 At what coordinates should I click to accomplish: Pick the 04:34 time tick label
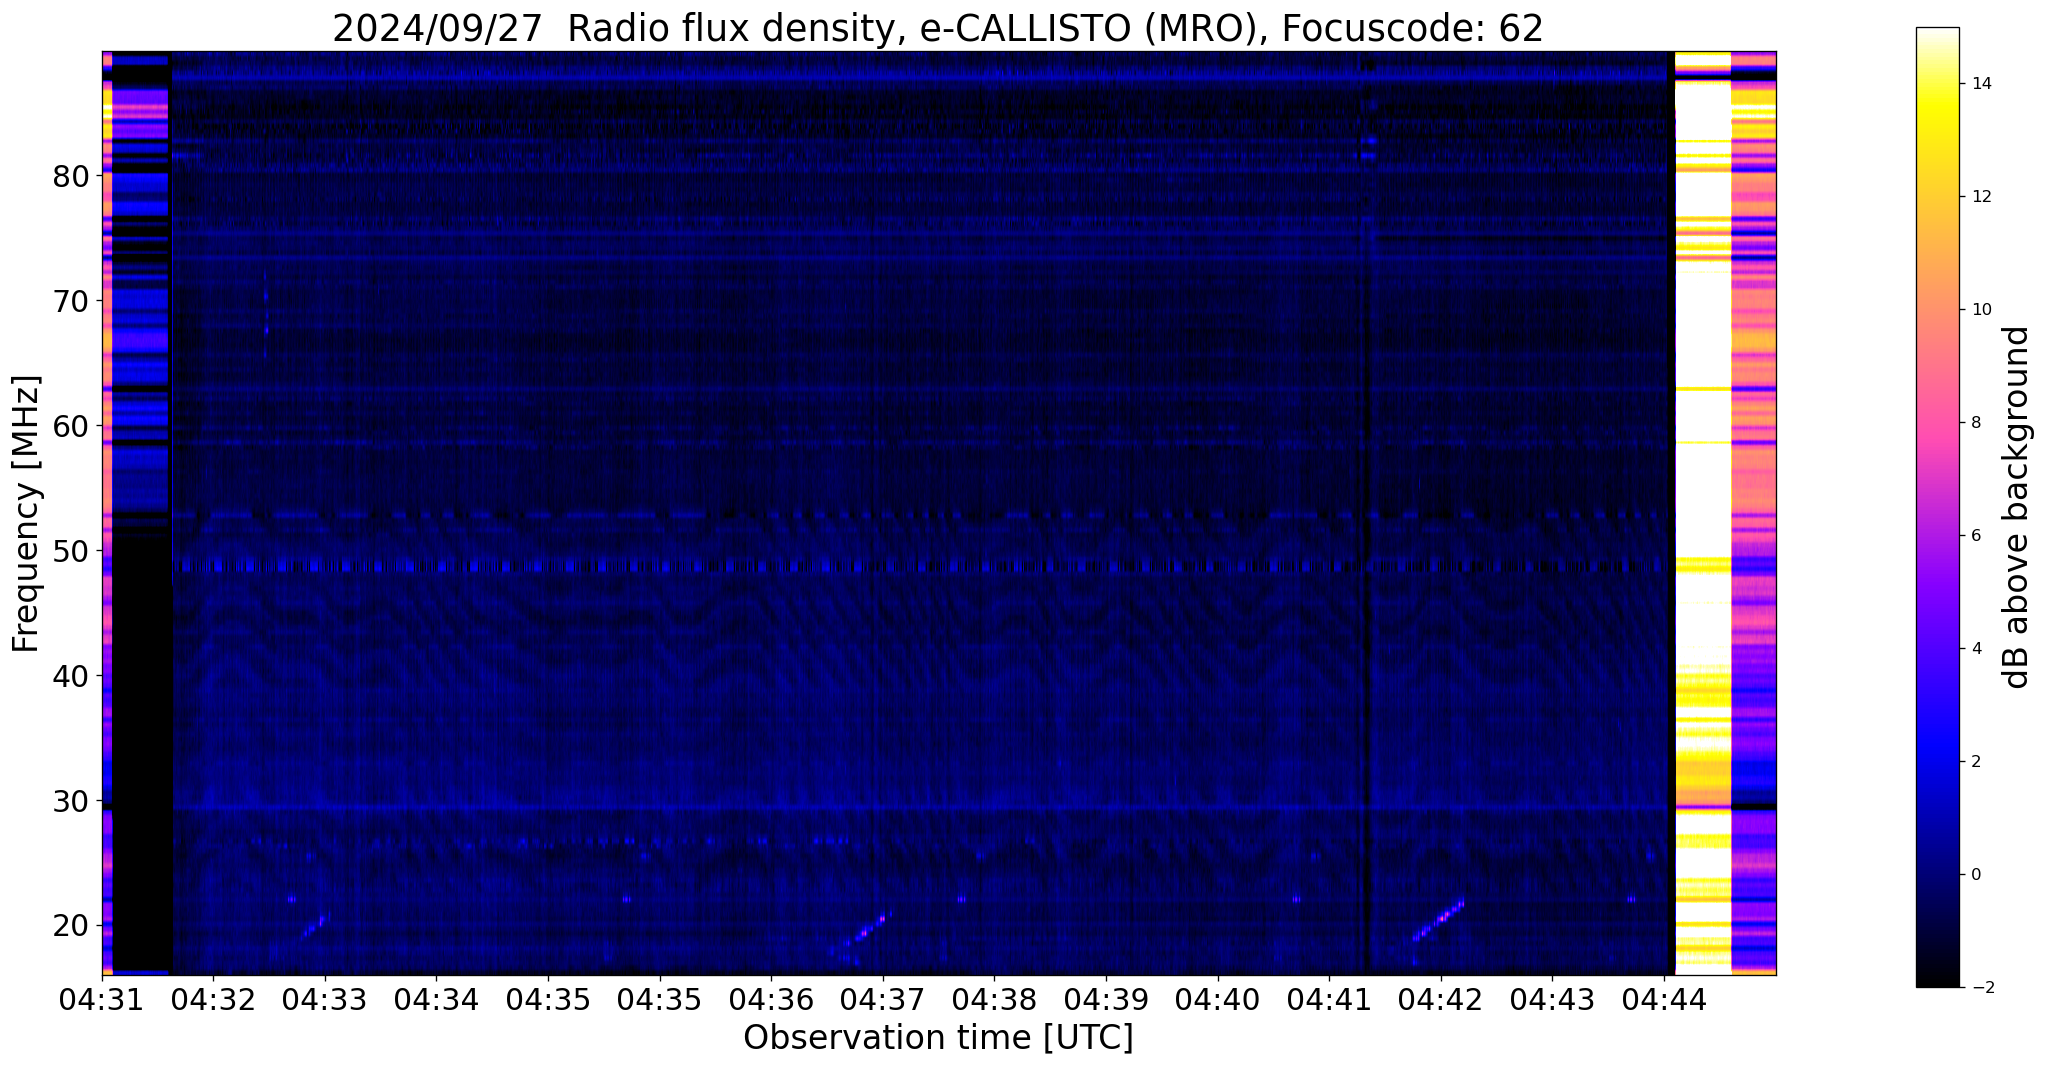point(435,998)
